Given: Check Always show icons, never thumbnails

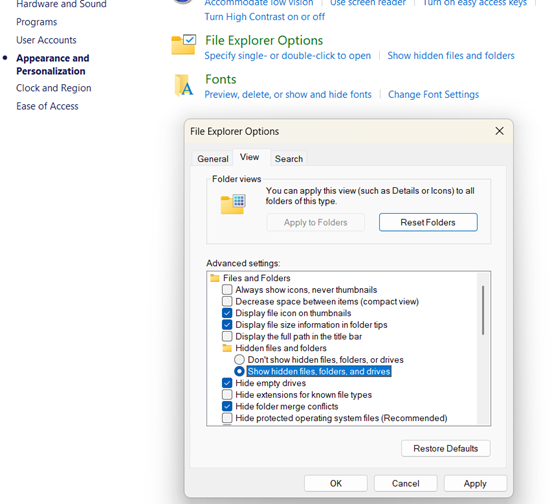Looking at the screenshot, I should [x=227, y=290].
